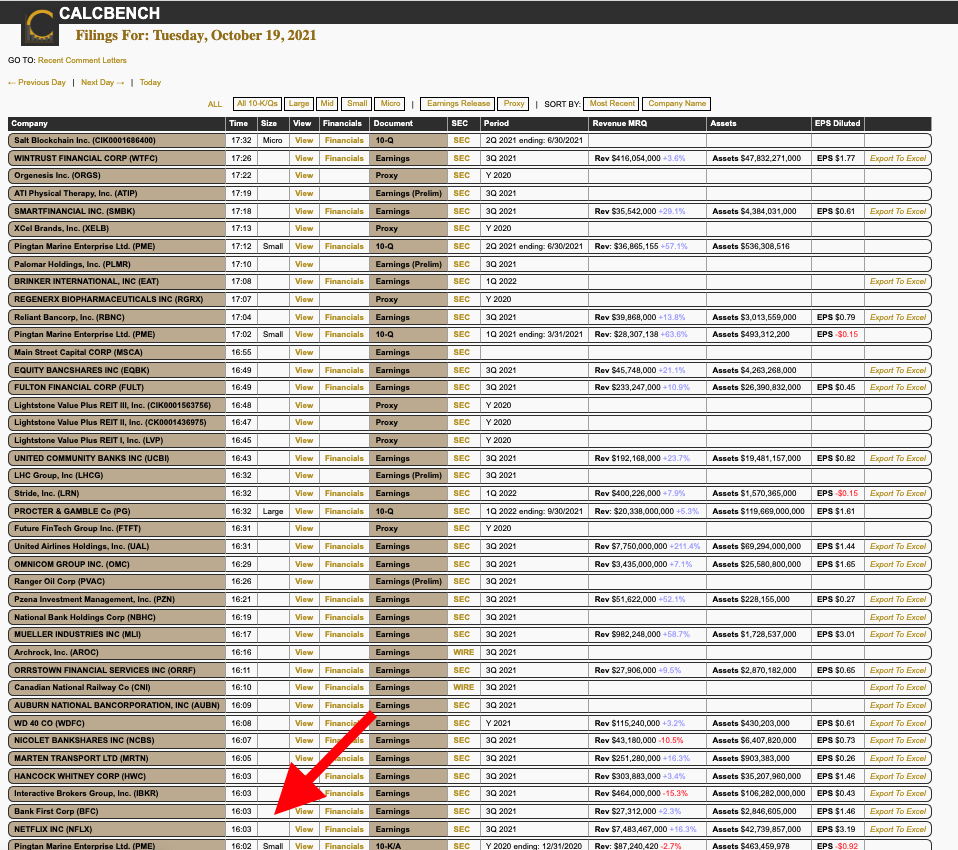Viewport: 958px width, 850px height.
Task: Jump to Today's filings
Action: pos(150,83)
